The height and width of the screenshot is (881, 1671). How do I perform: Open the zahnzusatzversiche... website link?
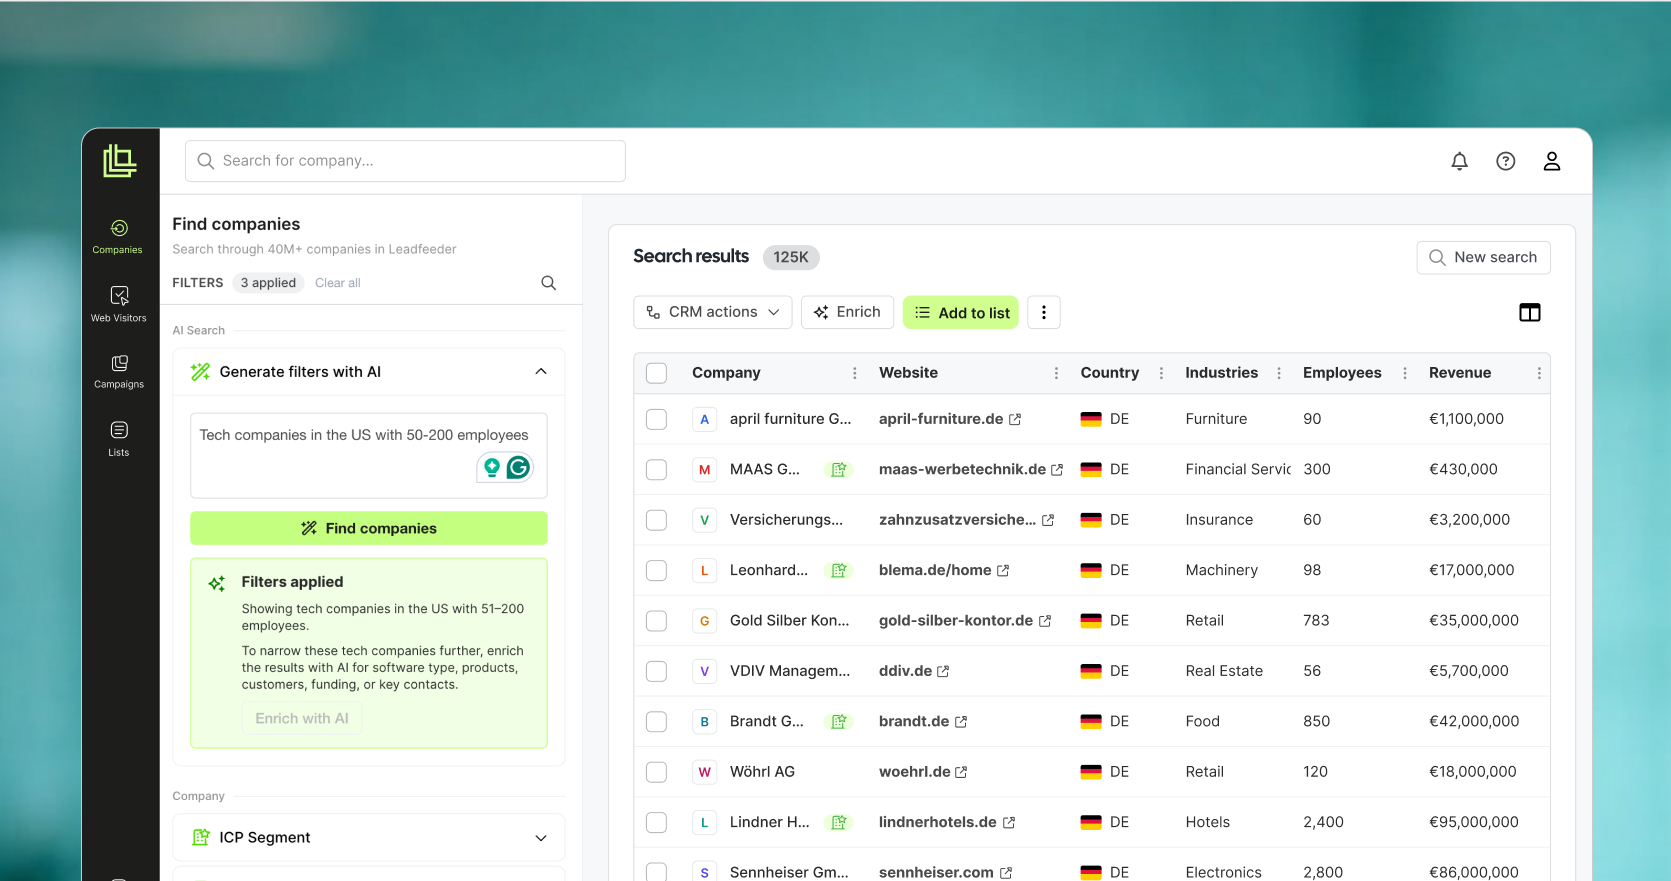pyautogui.click(x=957, y=520)
